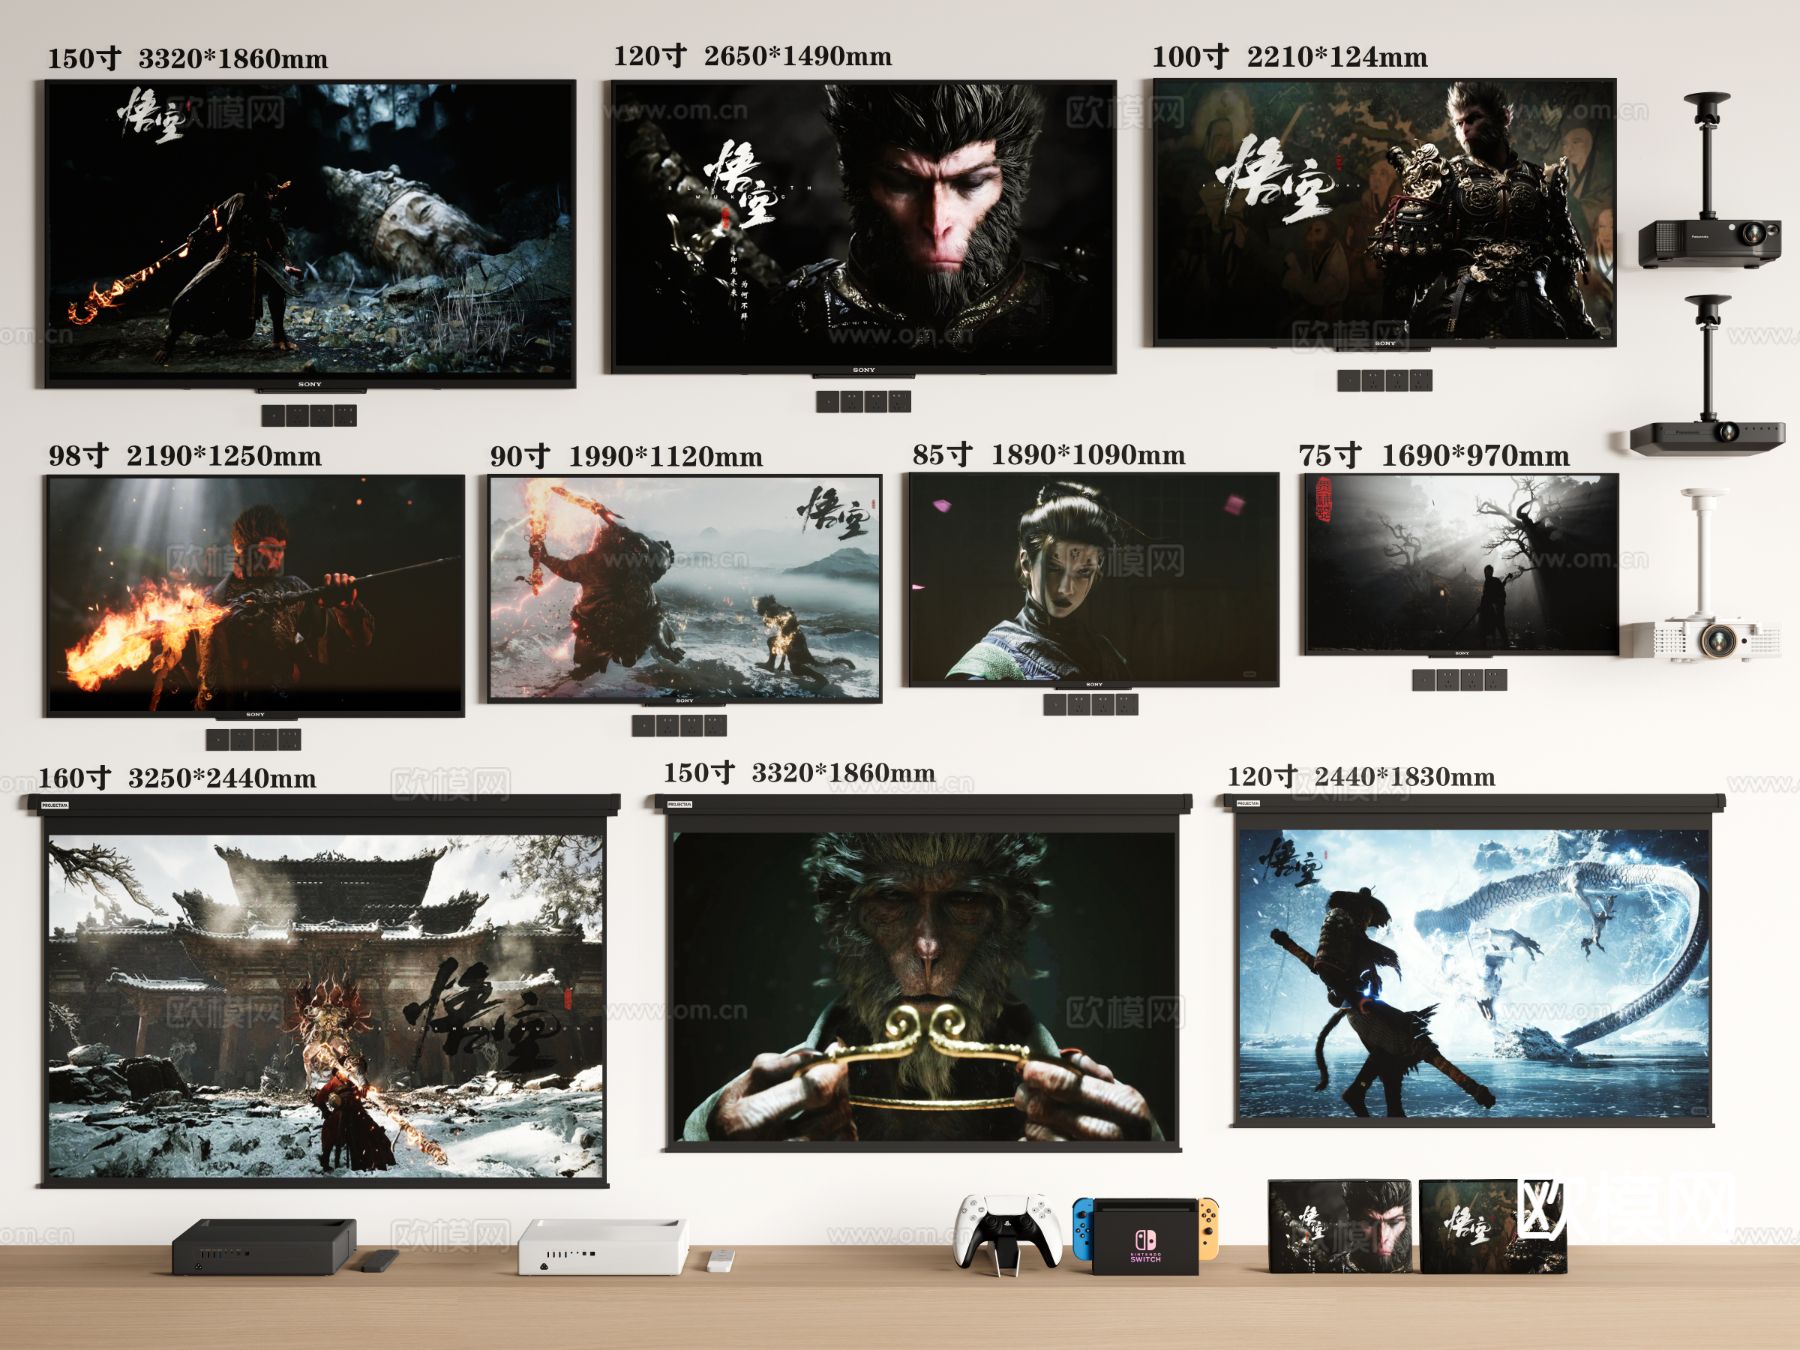The image size is (1800, 1350).
Task: Click the socket panel below the 100寸 TV
Action: [x=1385, y=380]
